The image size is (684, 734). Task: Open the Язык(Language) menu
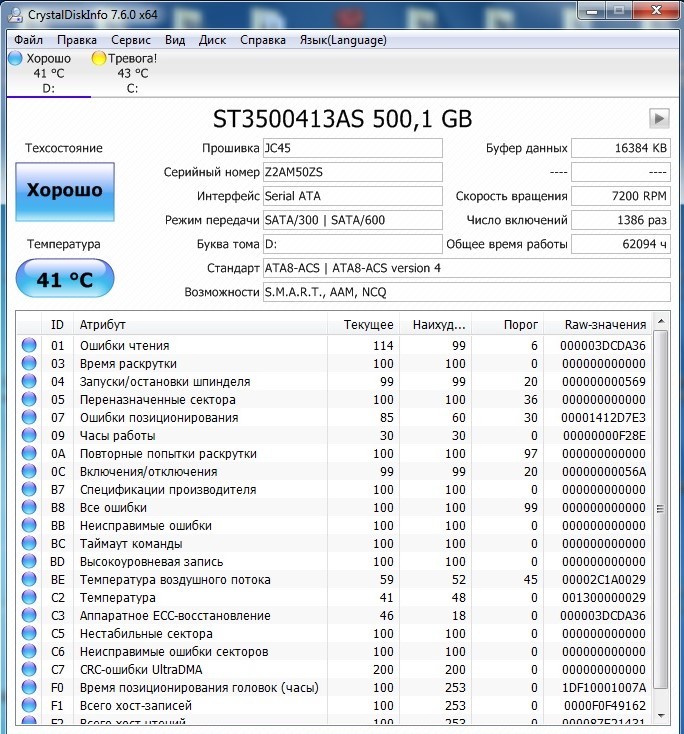pyautogui.click(x=343, y=40)
